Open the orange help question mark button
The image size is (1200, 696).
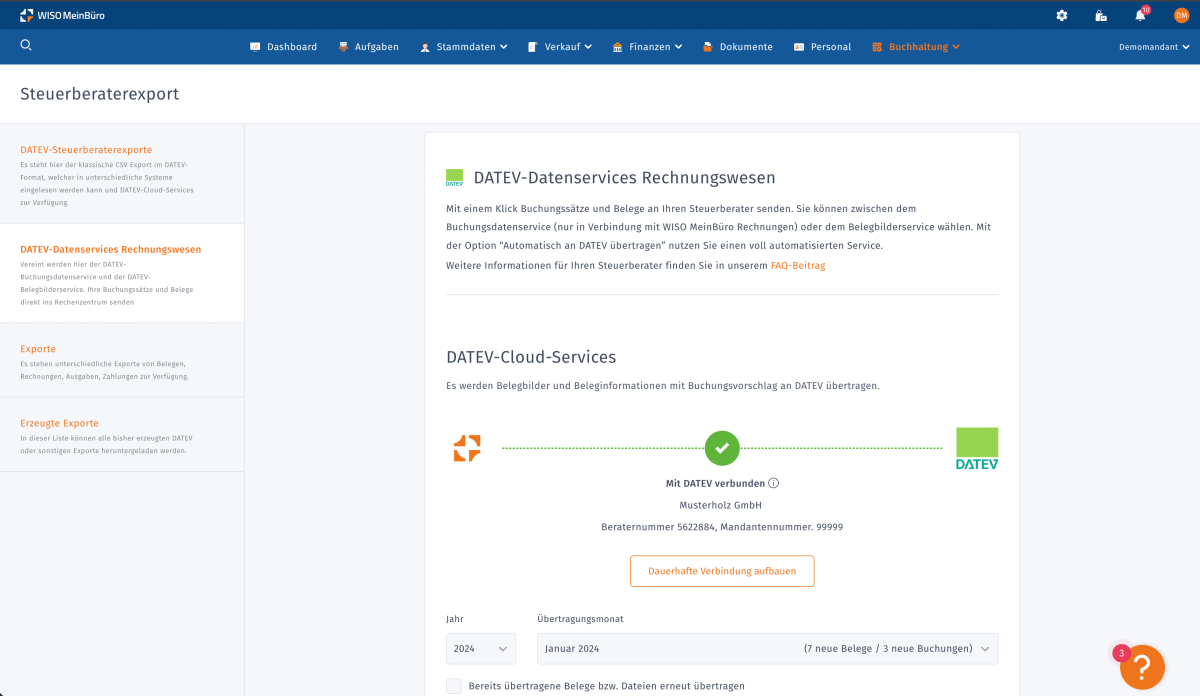point(1142,667)
